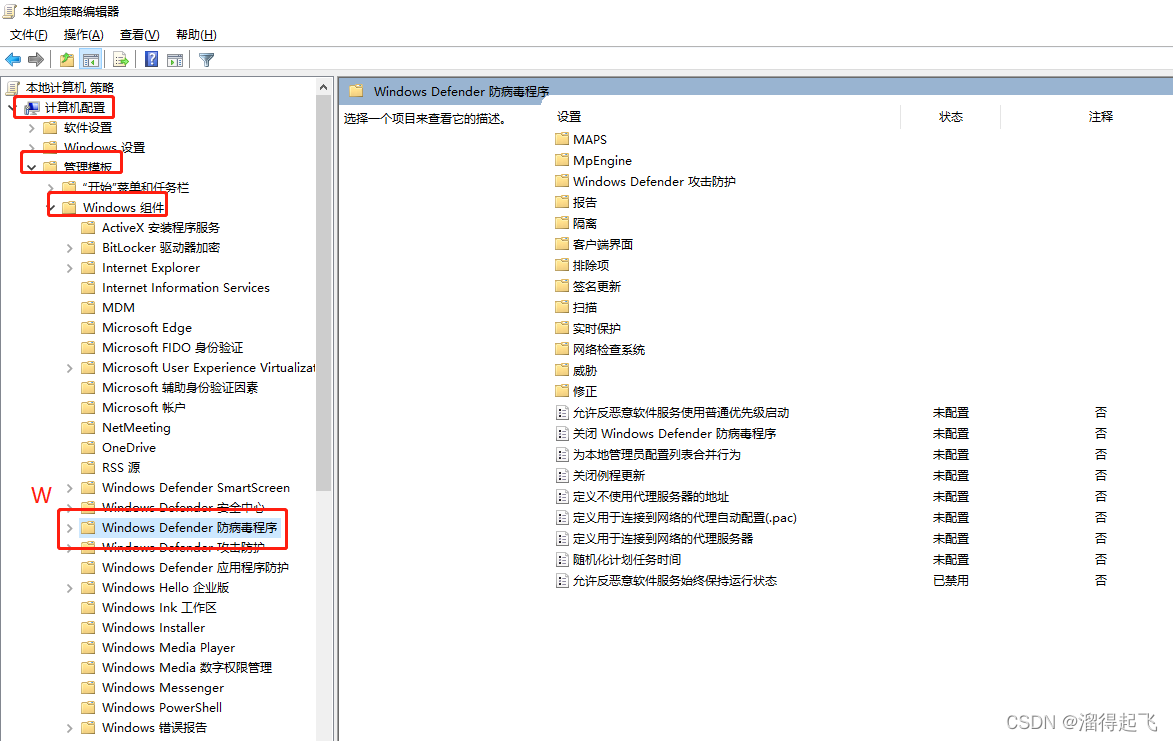Select policy 随机化计划任务时间
This screenshot has height=741, width=1173.
[x=619, y=559]
